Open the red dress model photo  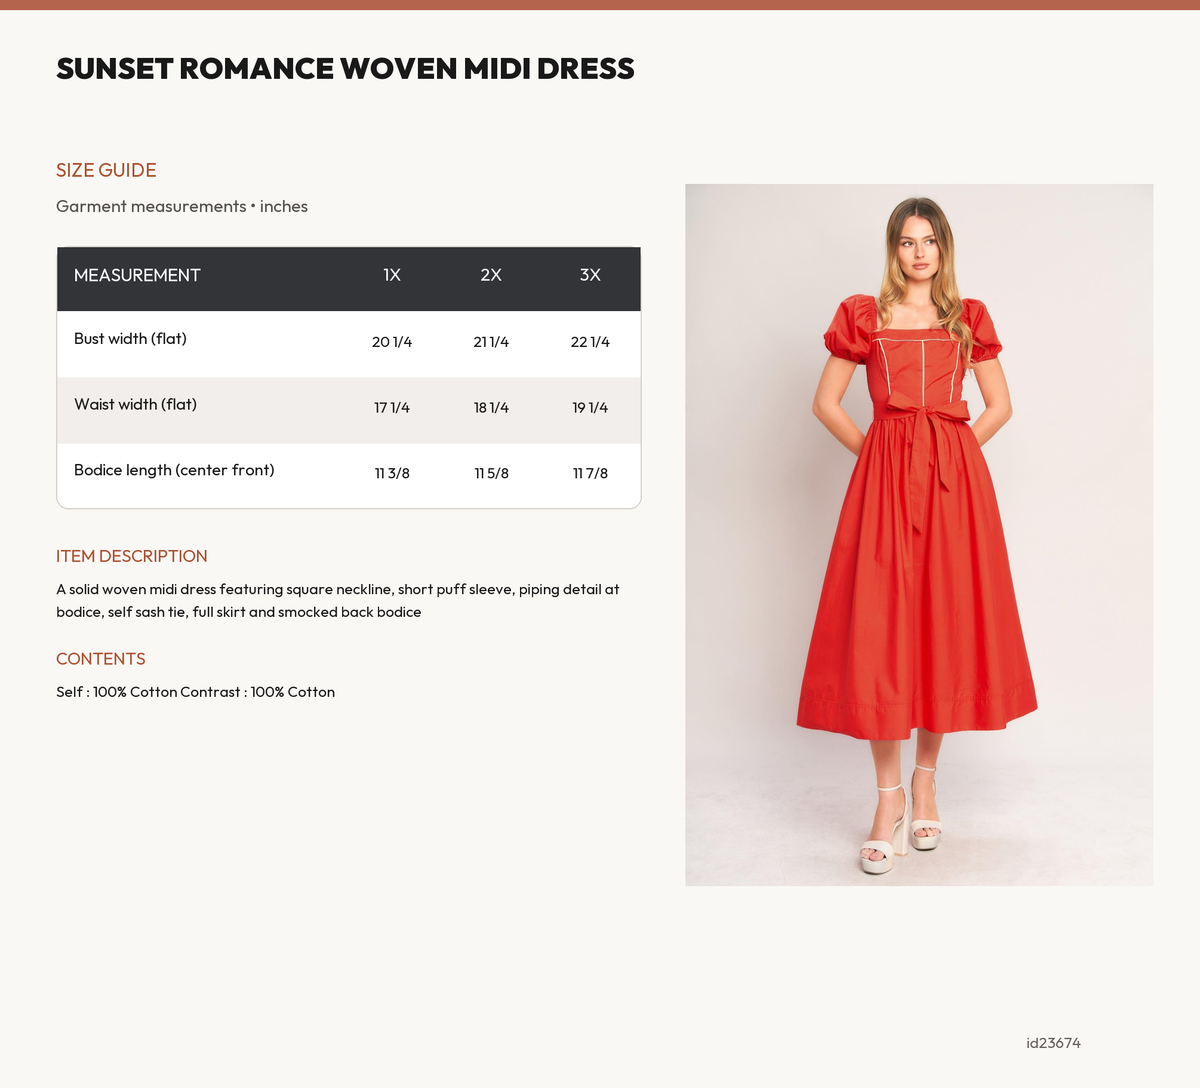pos(919,535)
